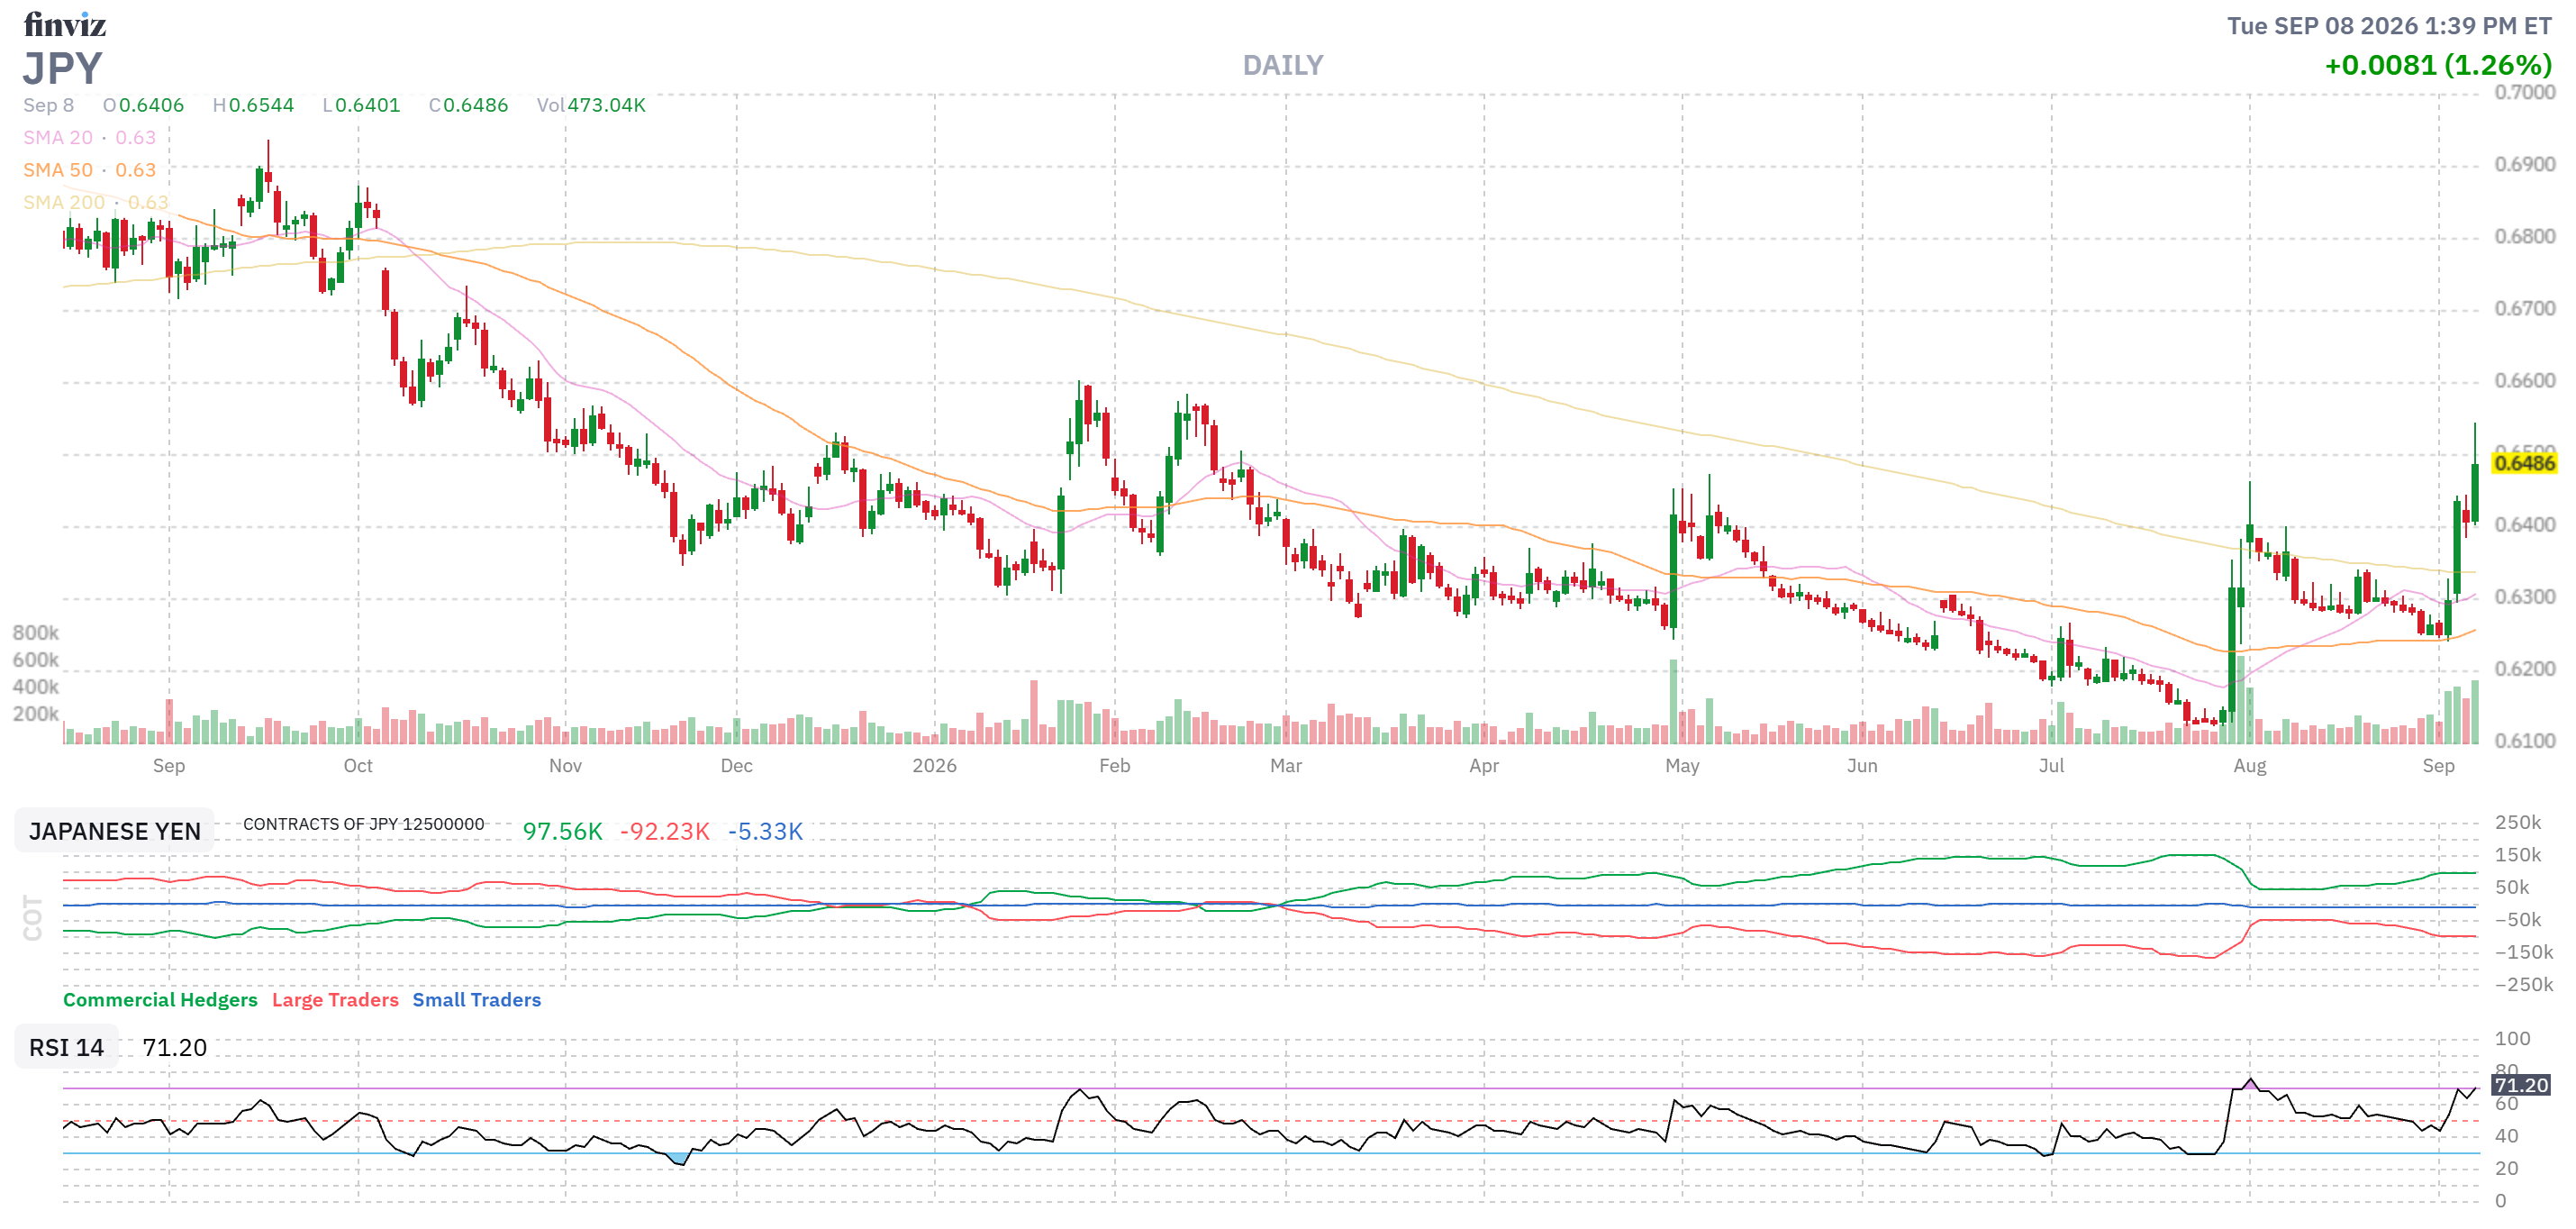Click the timestamp Tue SEP 08 2026 1:39 PM ET
Screen dimensions: 2576x1229
click(2388, 26)
